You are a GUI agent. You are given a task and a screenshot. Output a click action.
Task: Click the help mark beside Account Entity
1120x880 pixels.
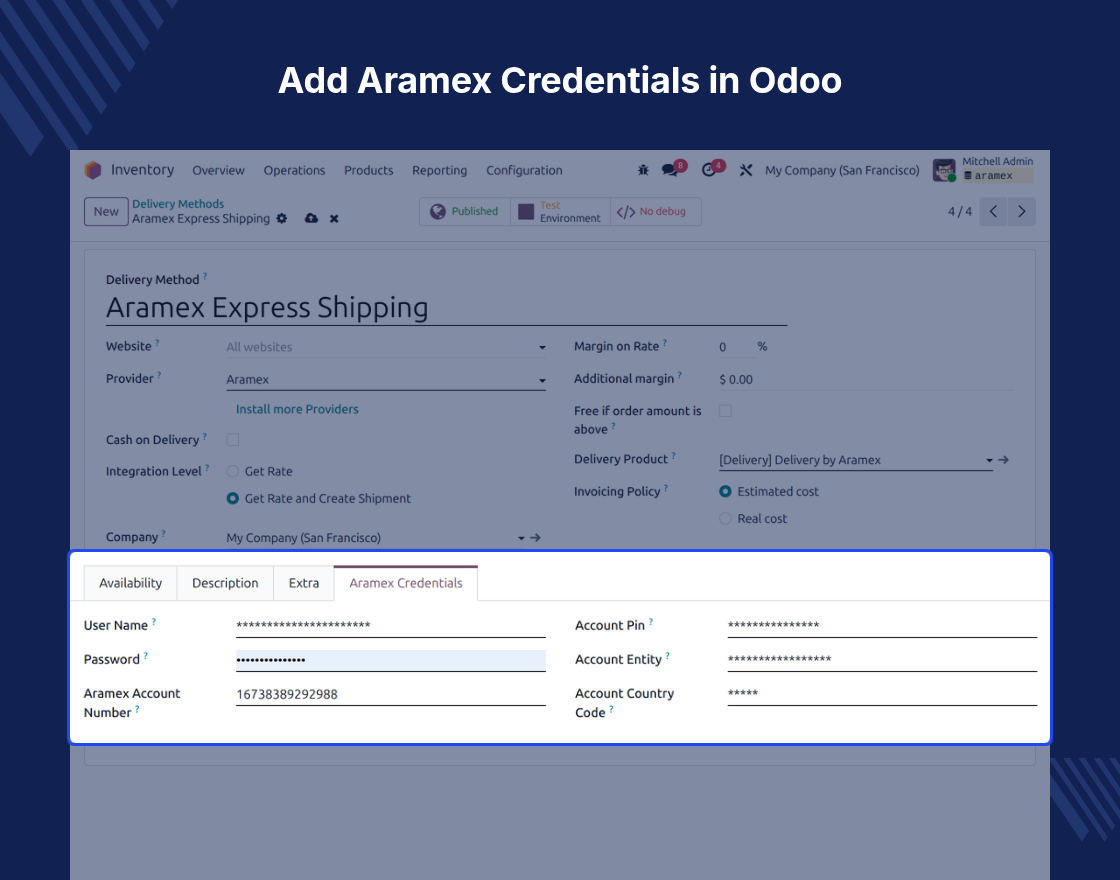tap(668, 655)
